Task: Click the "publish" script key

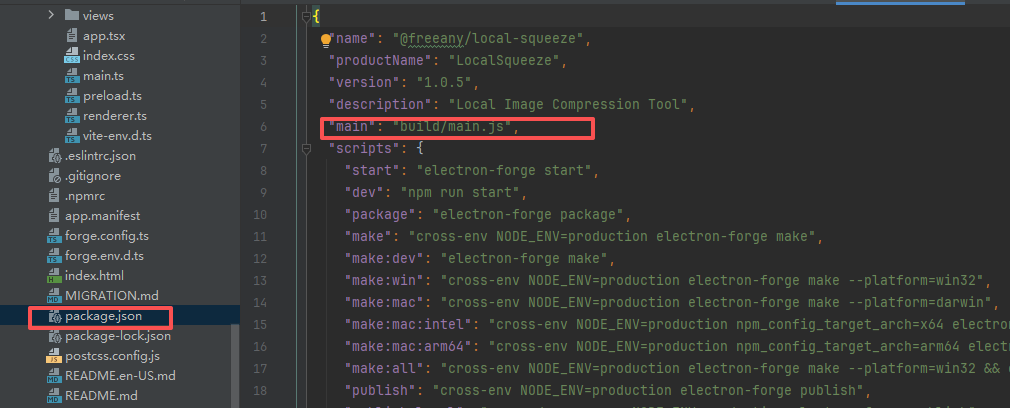Action: (x=380, y=389)
